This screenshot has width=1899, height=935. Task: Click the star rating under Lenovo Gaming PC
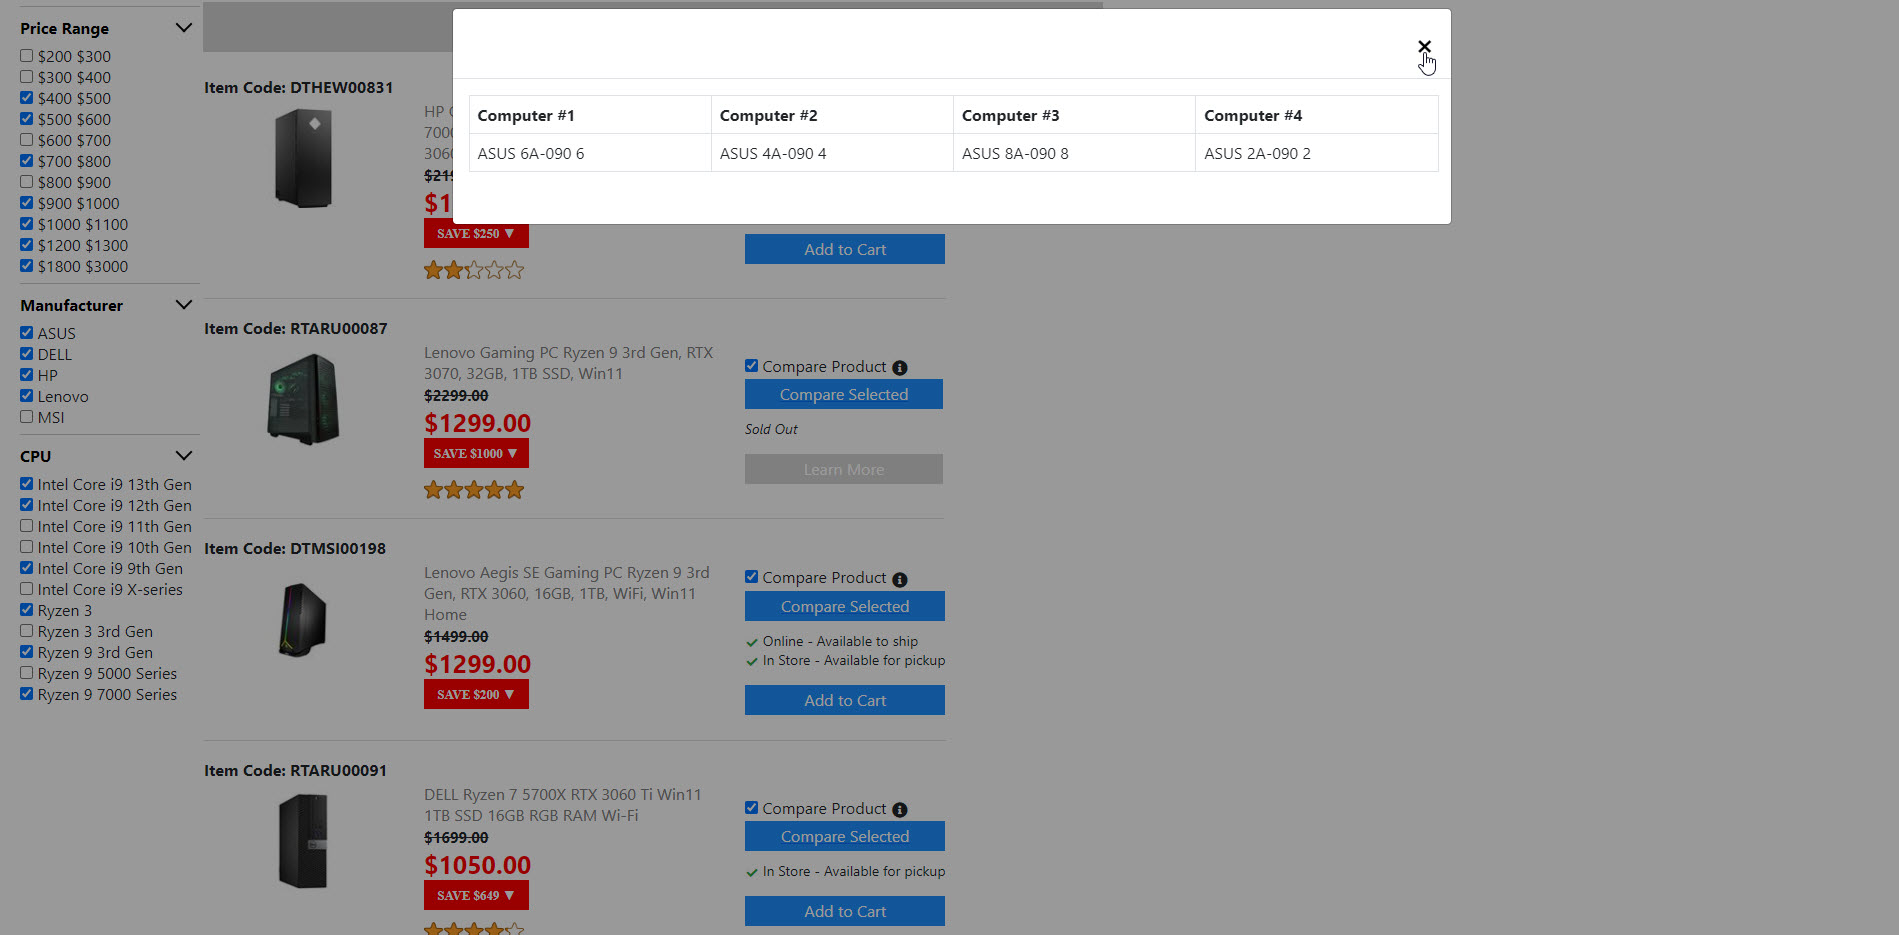coord(474,490)
